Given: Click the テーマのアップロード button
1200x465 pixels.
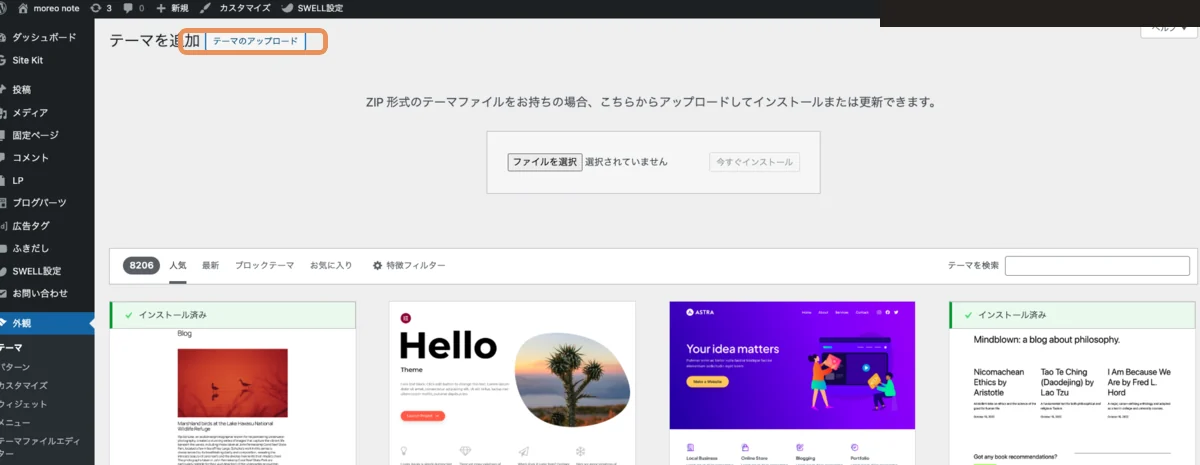Looking at the screenshot, I should tap(255, 41).
